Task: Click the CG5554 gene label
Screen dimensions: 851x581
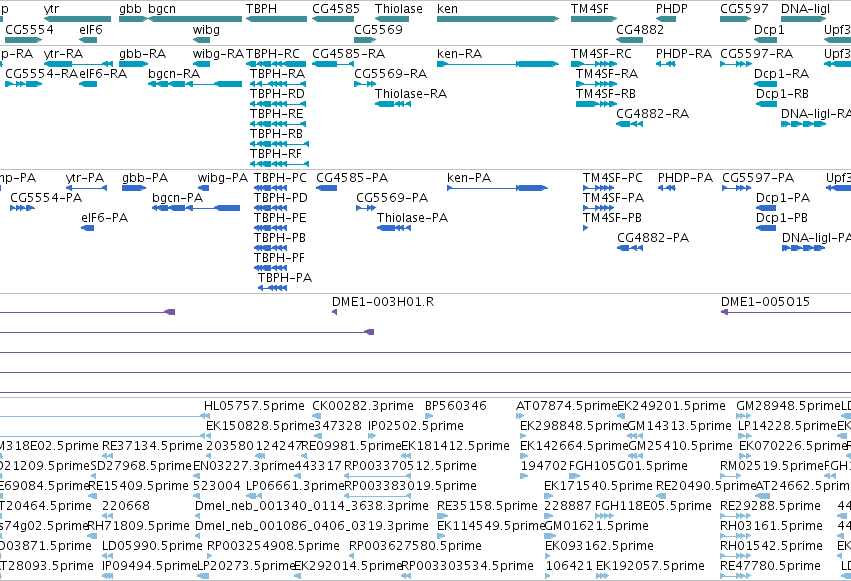Action: tap(29, 29)
